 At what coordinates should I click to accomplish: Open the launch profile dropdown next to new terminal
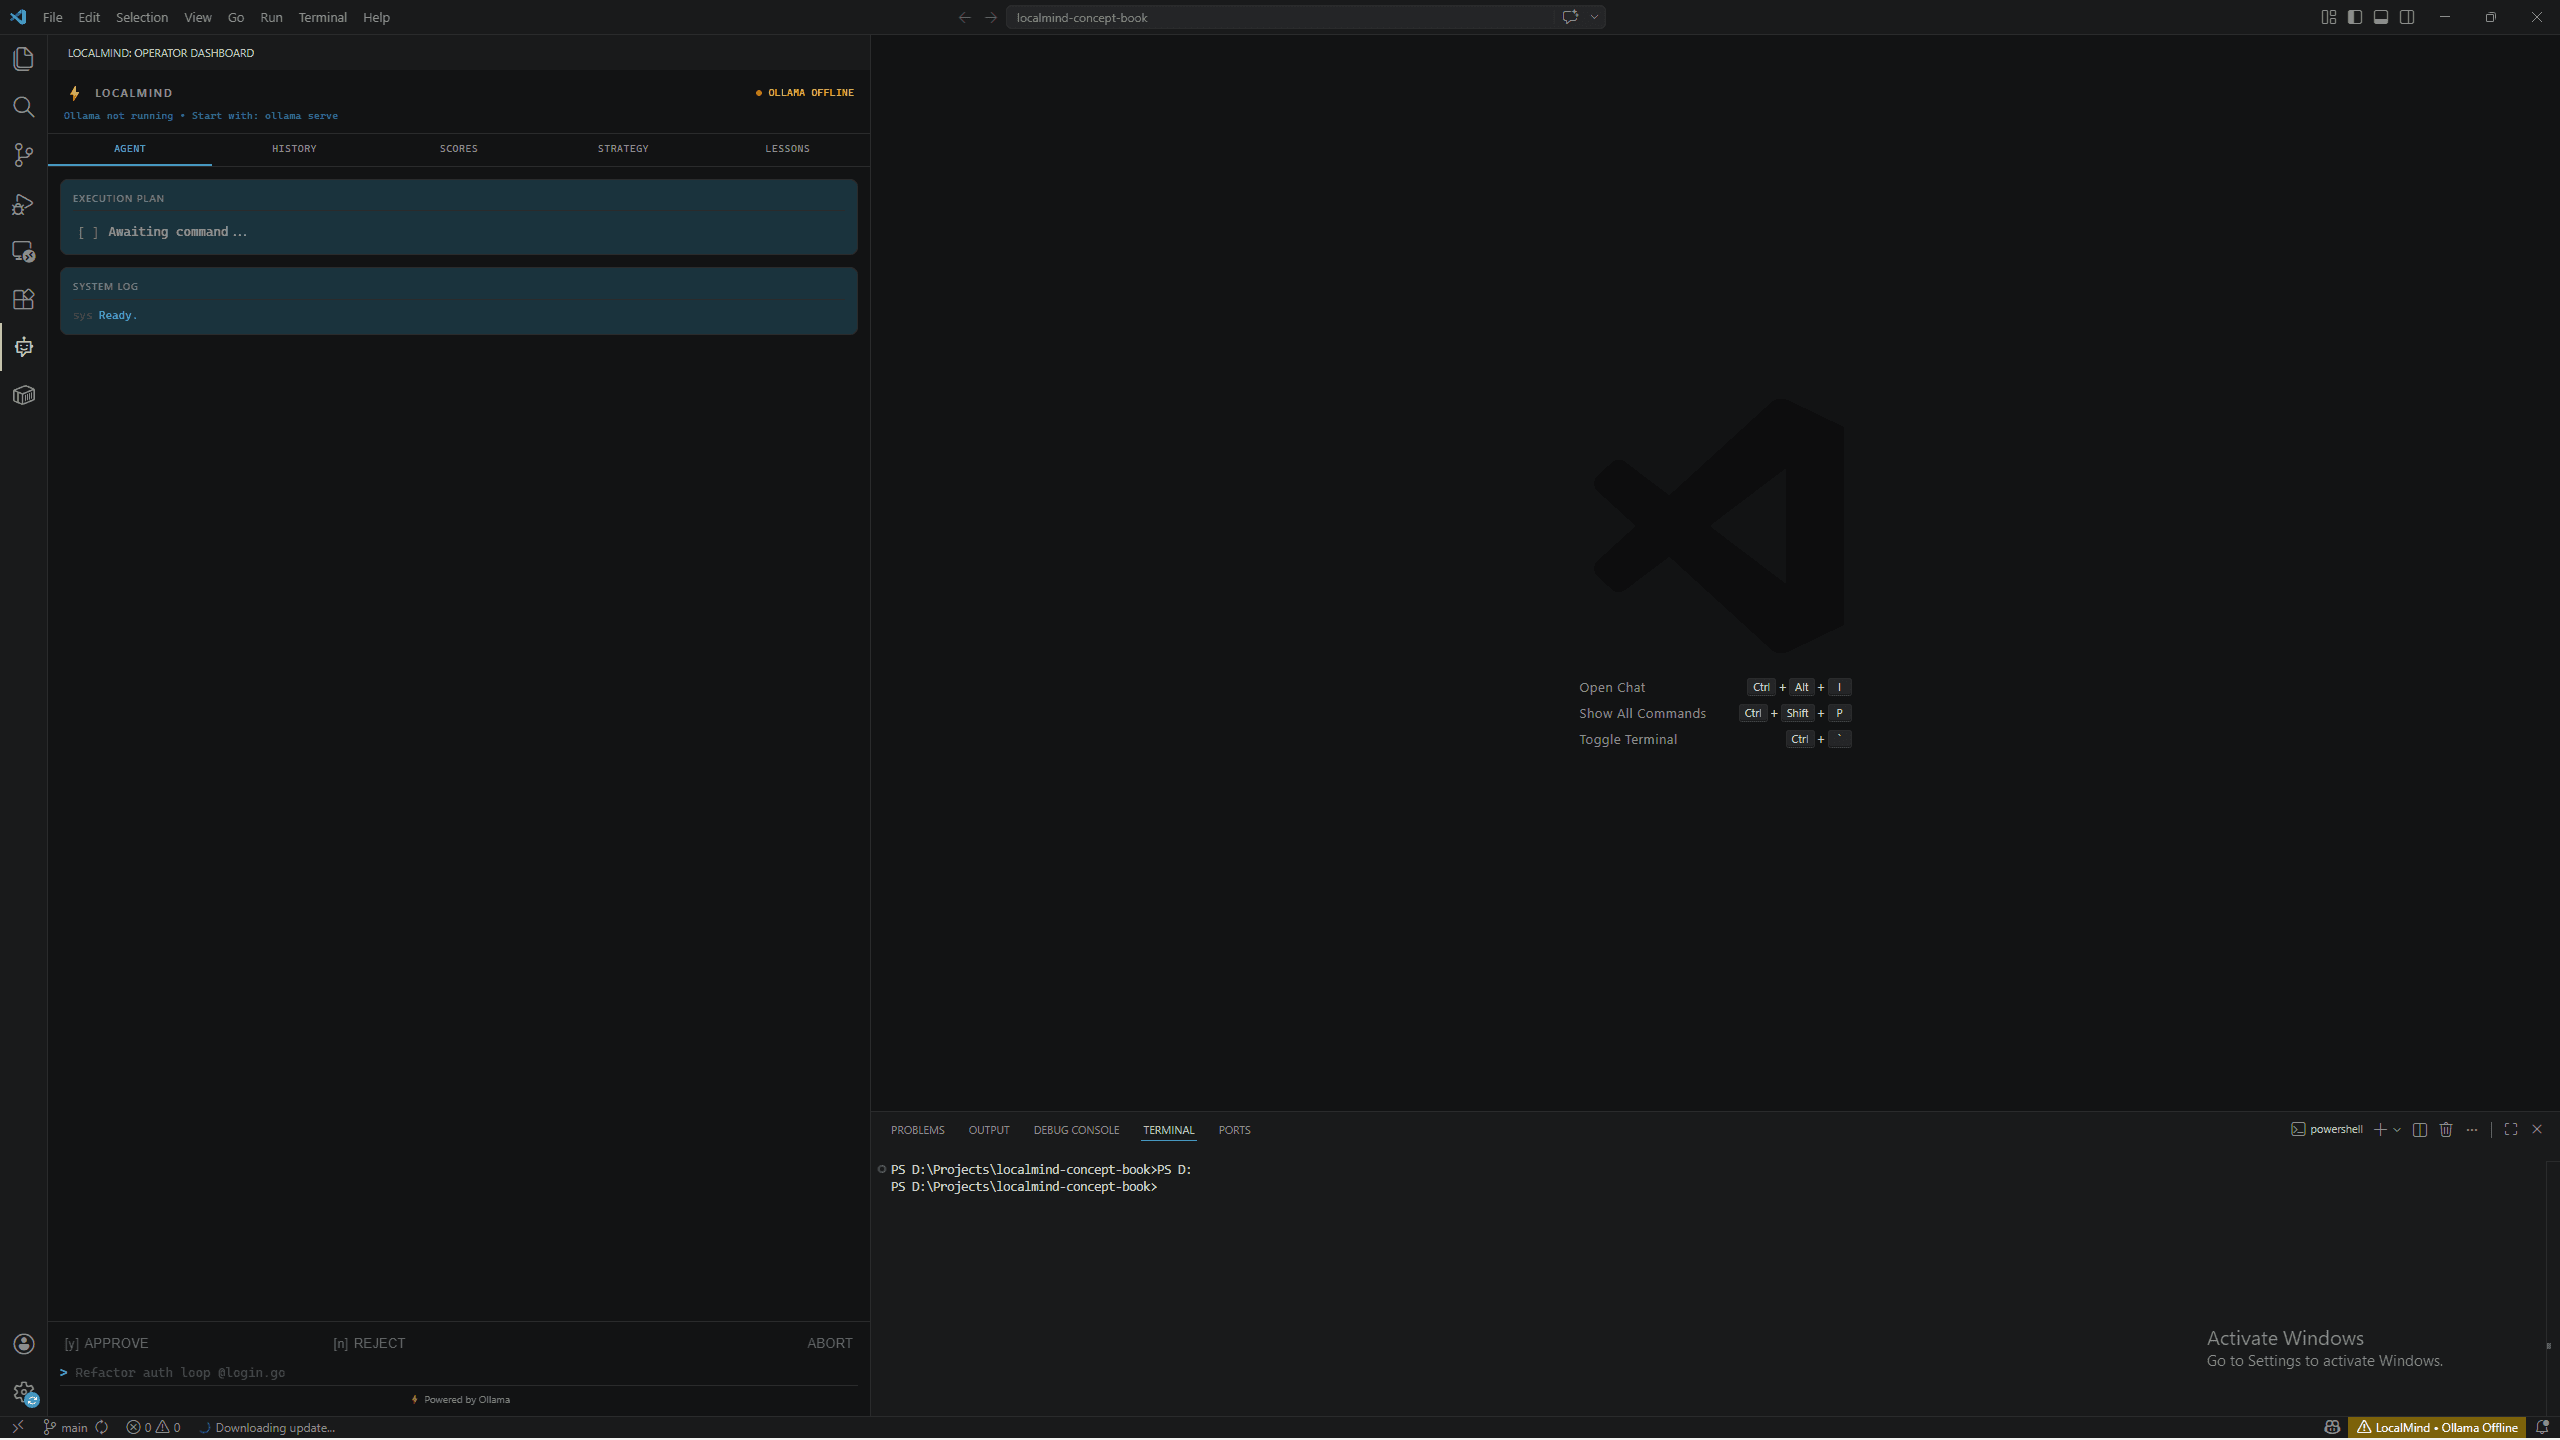click(x=2397, y=1129)
